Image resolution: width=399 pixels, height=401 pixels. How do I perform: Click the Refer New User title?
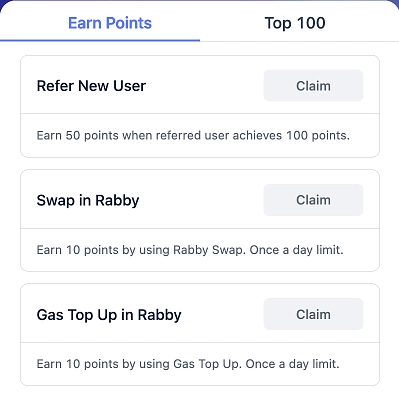coord(91,86)
